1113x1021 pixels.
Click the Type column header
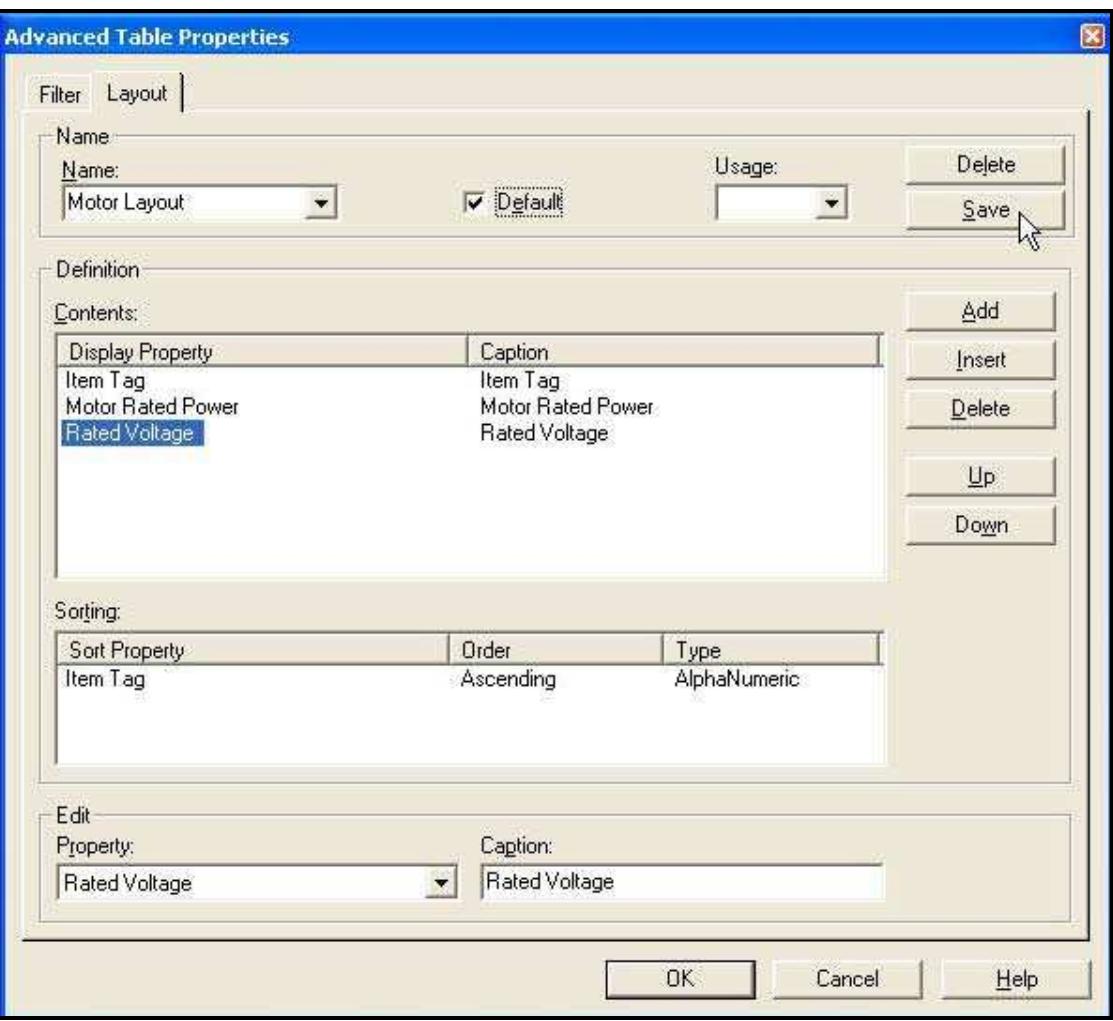coord(772,650)
